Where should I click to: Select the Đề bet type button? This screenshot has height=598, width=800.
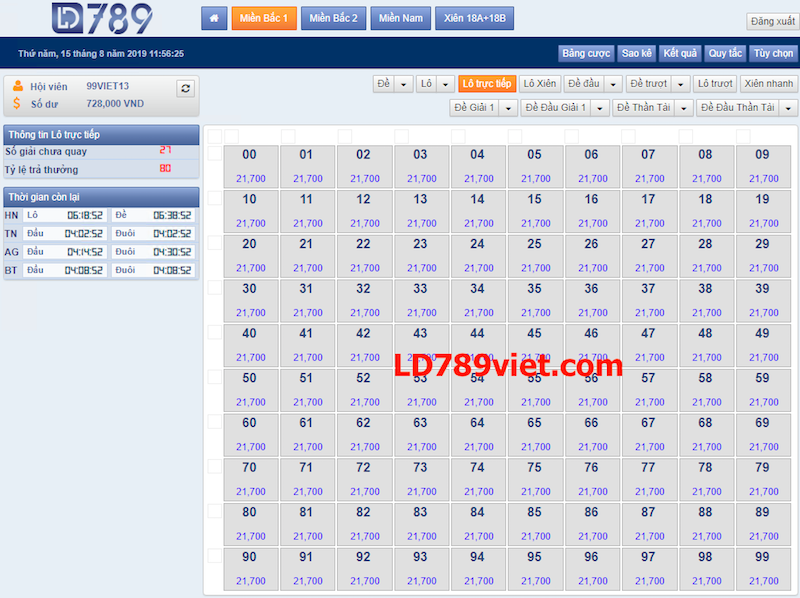click(x=384, y=84)
